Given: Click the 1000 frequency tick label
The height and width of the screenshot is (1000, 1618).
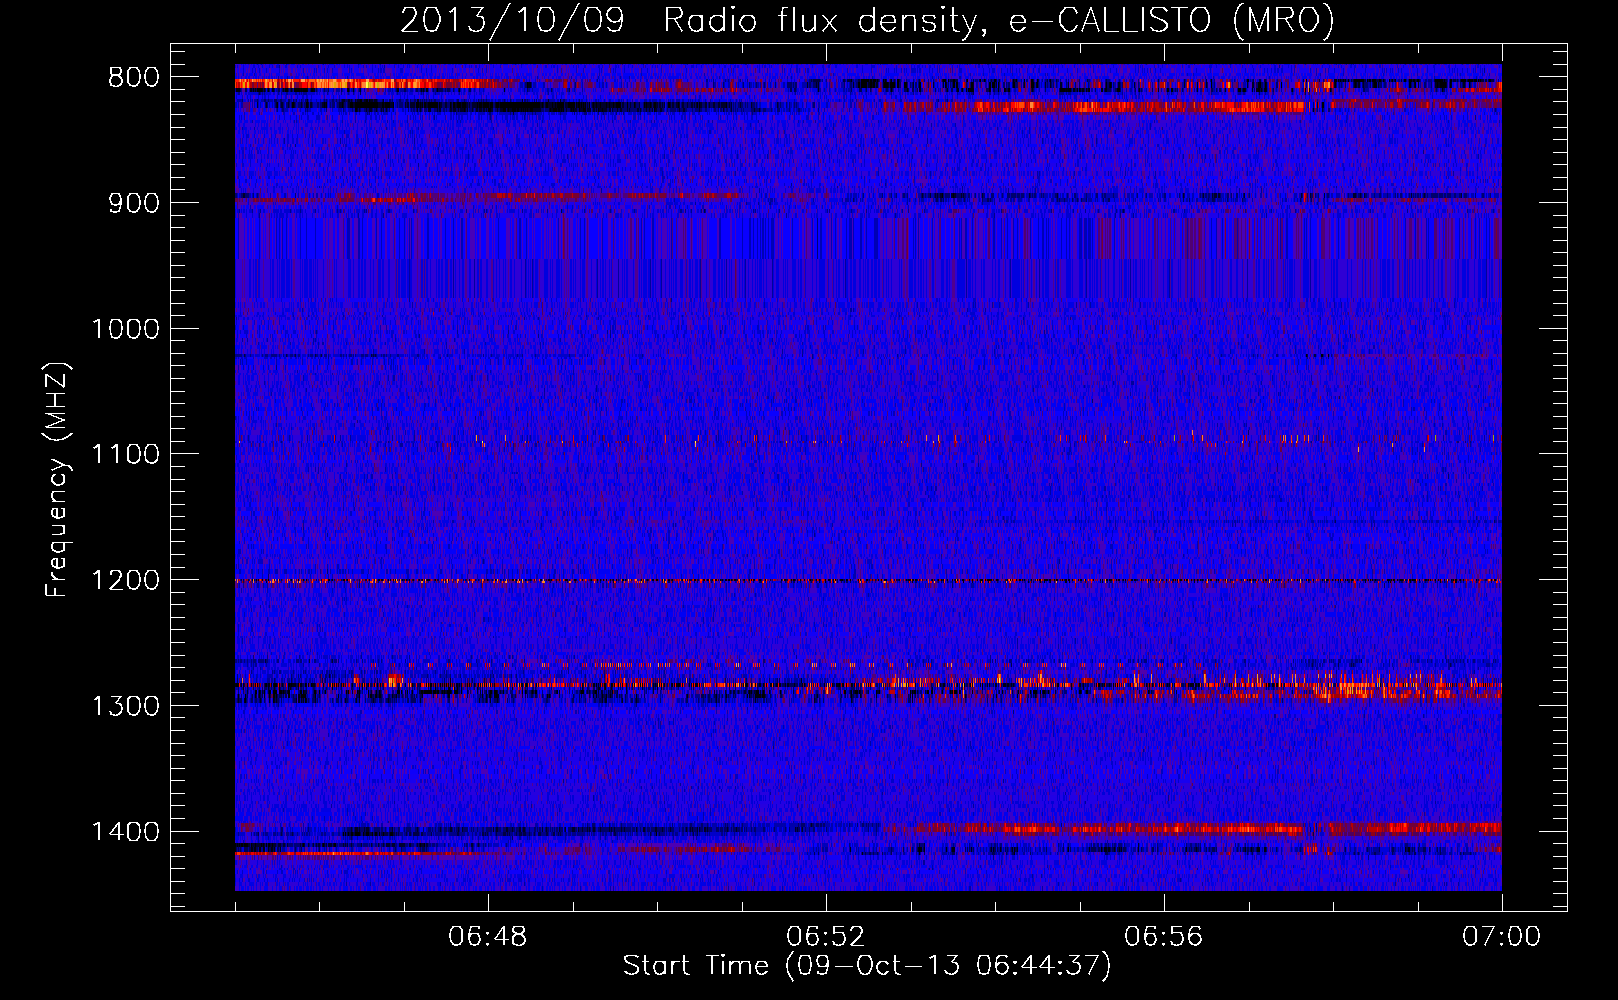Looking at the screenshot, I should [125, 329].
